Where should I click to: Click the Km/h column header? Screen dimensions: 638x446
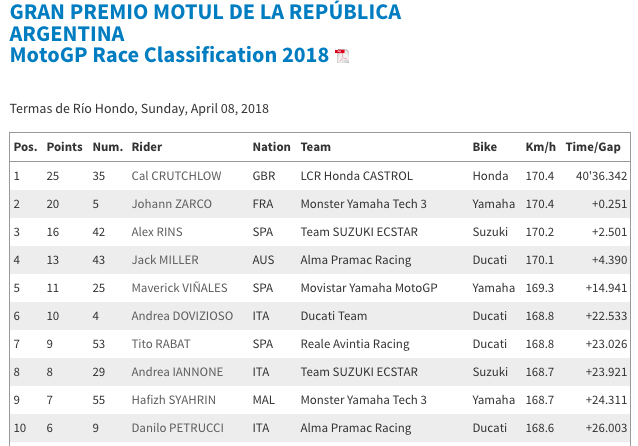tap(539, 147)
